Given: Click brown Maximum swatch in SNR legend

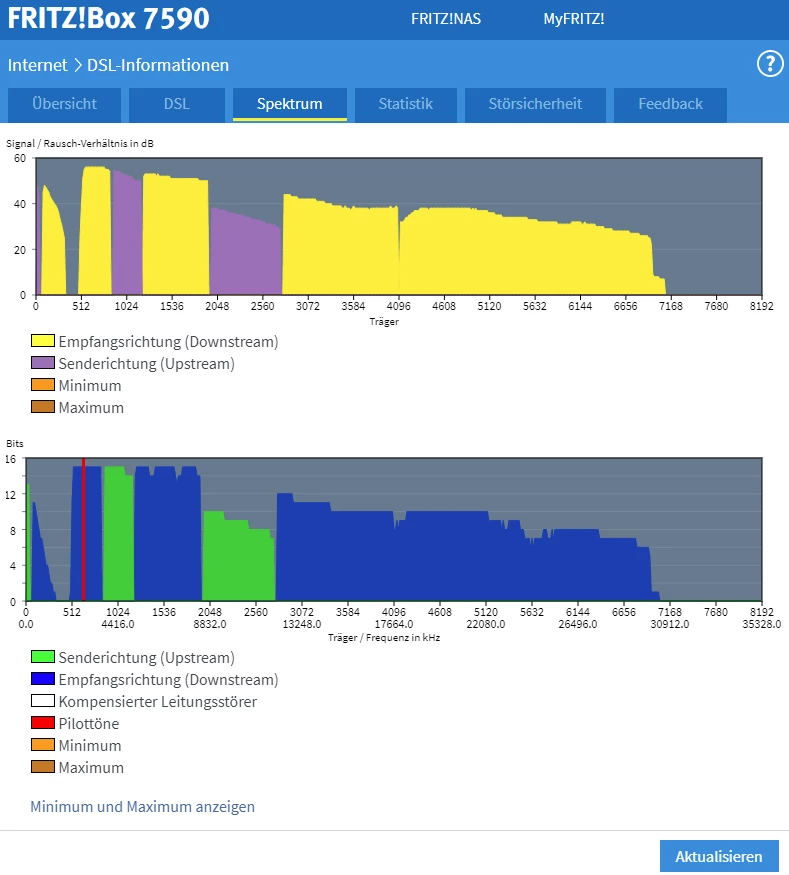Looking at the screenshot, I should click(x=43, y=406).
